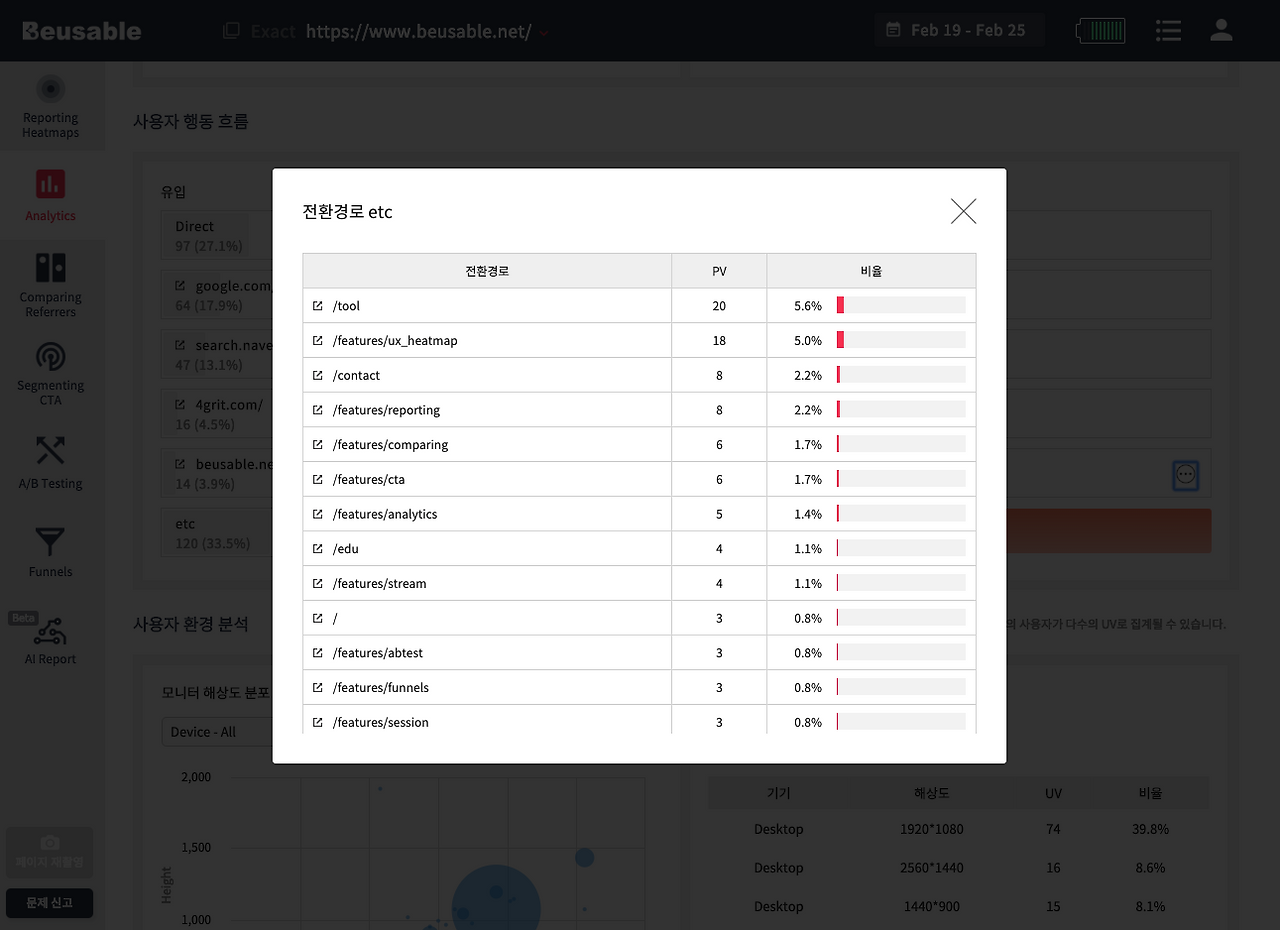Open external link icon for /edu

tap(318, 549)
